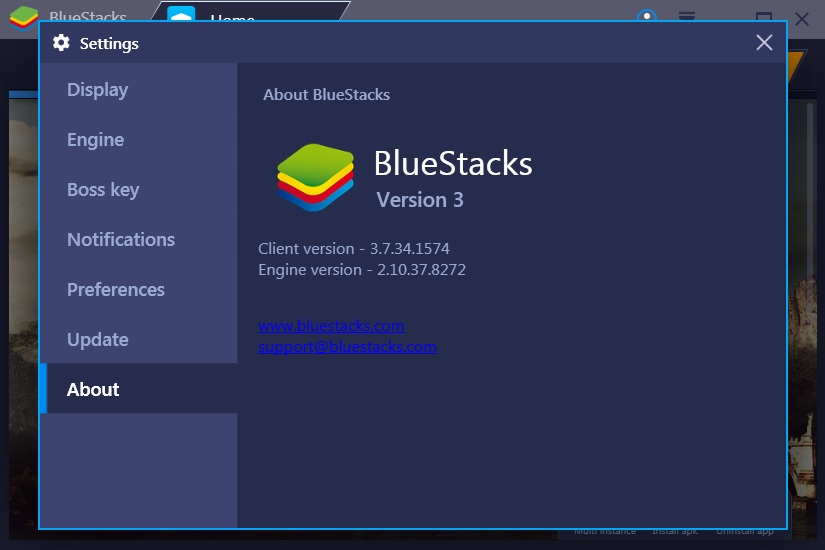Viewport: 825px width, 550px height.
Task: Click the Home tab icon
Action: (181, 17)
